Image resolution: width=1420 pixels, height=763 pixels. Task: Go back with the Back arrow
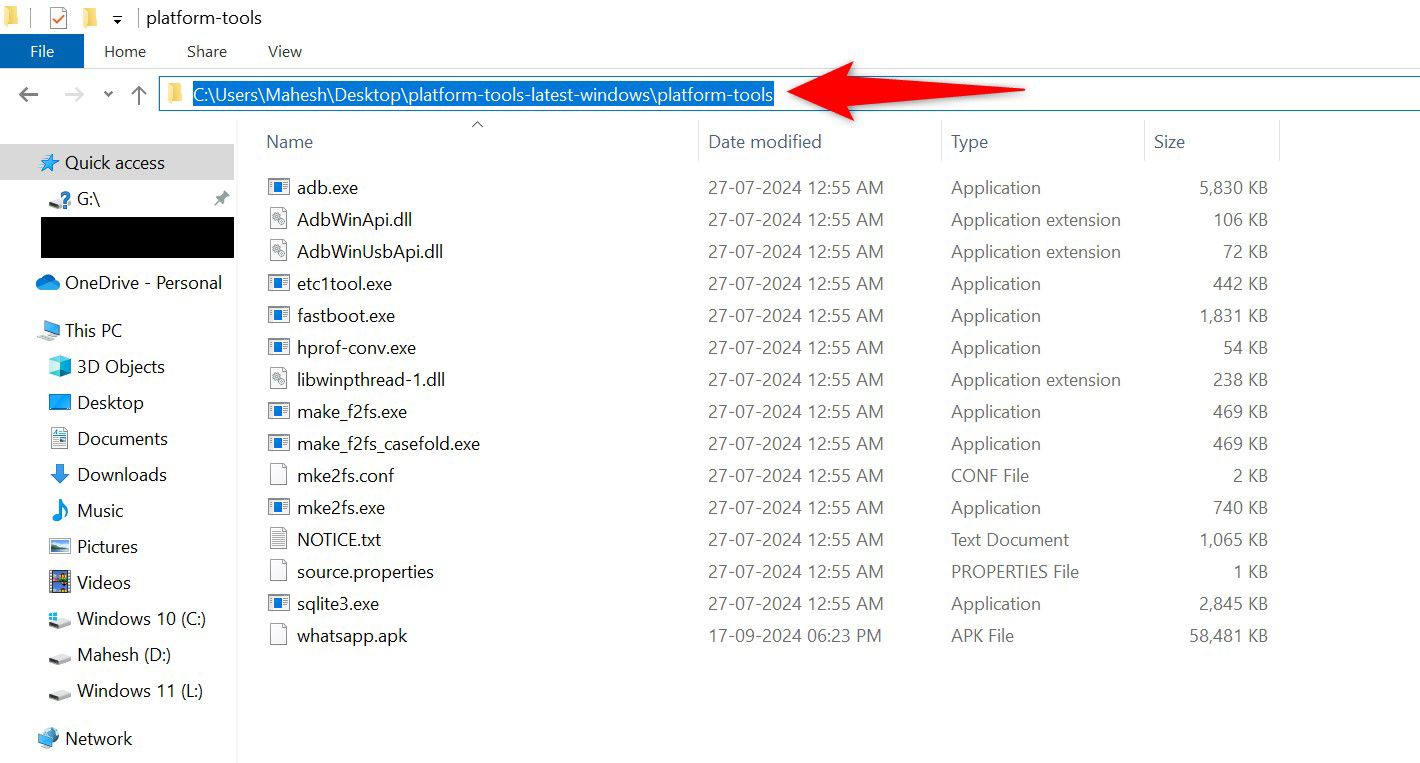pyautogui.click(x=28, y=95)
